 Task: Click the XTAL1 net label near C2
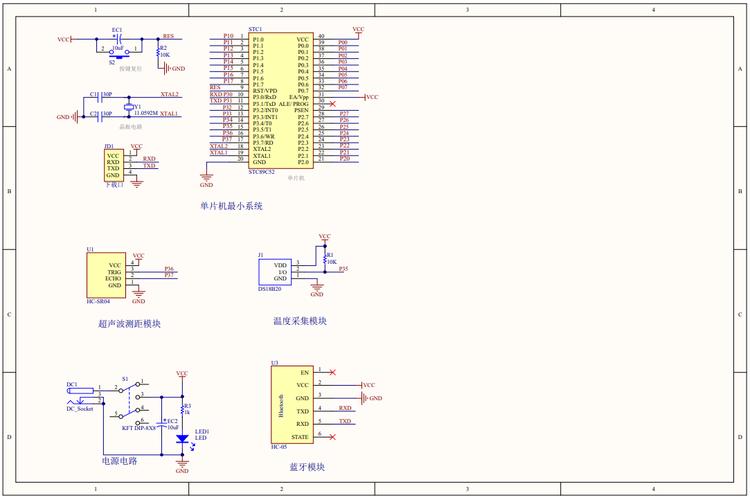click(169, 113)
